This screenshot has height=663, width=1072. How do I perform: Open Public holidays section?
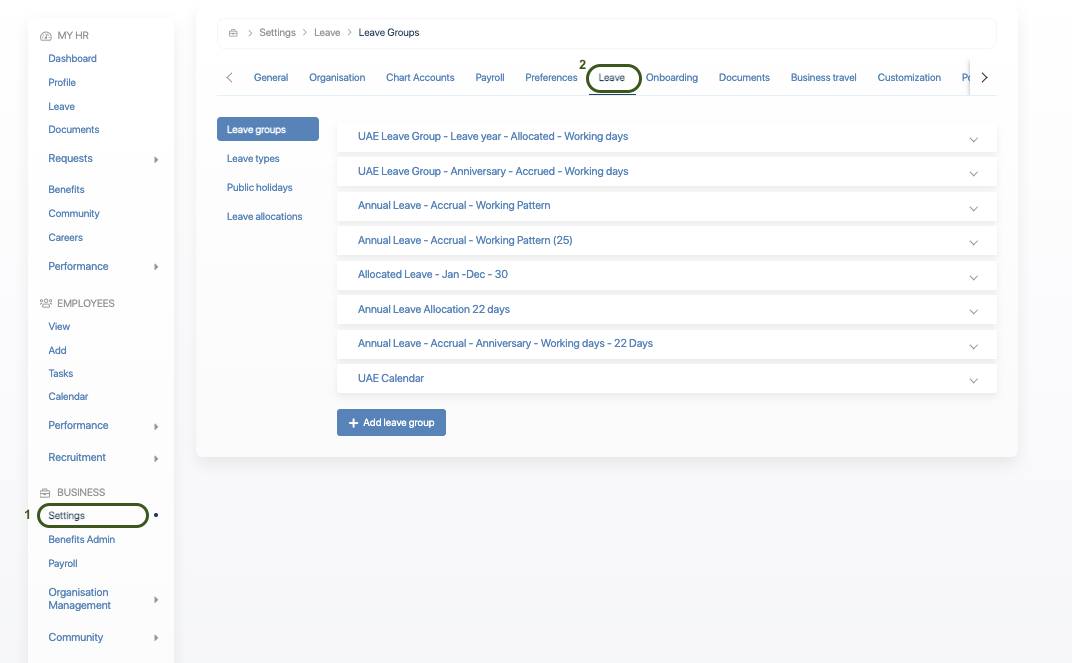(x=259, y=188)
